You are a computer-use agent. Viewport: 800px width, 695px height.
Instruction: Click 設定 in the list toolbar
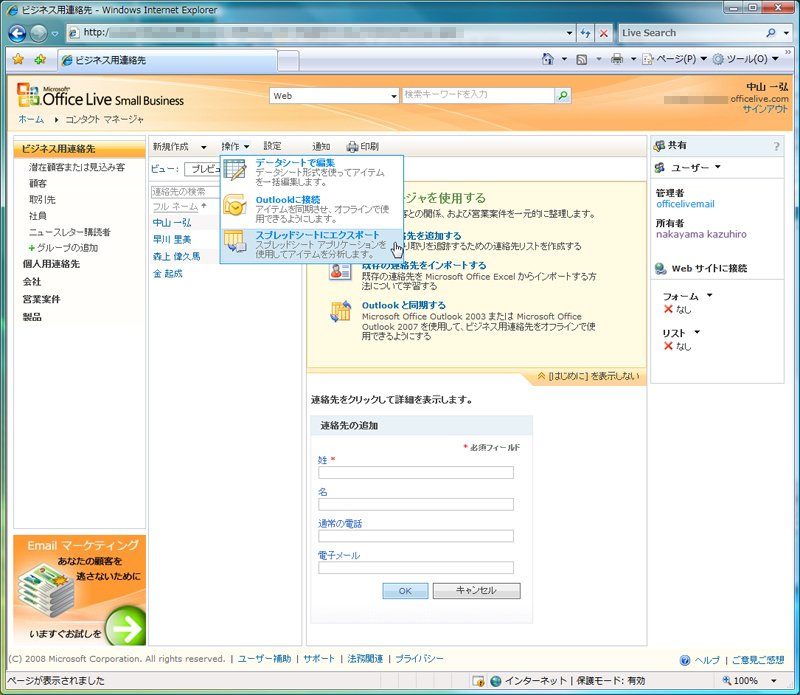point(272,146)
